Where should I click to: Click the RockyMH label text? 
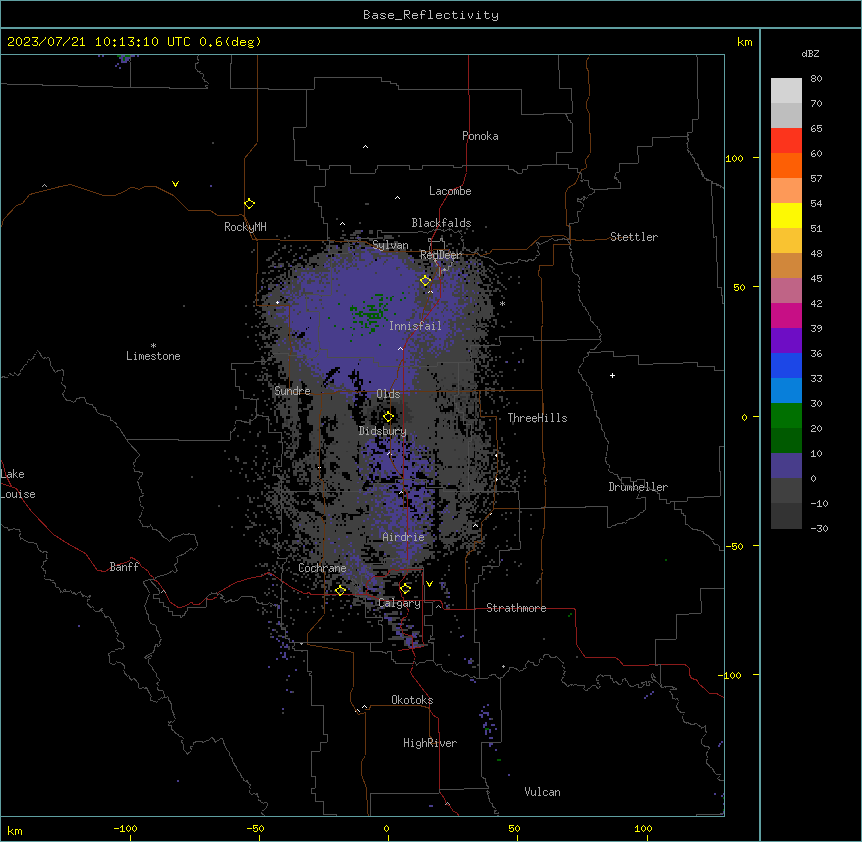[x=245, y=227]
